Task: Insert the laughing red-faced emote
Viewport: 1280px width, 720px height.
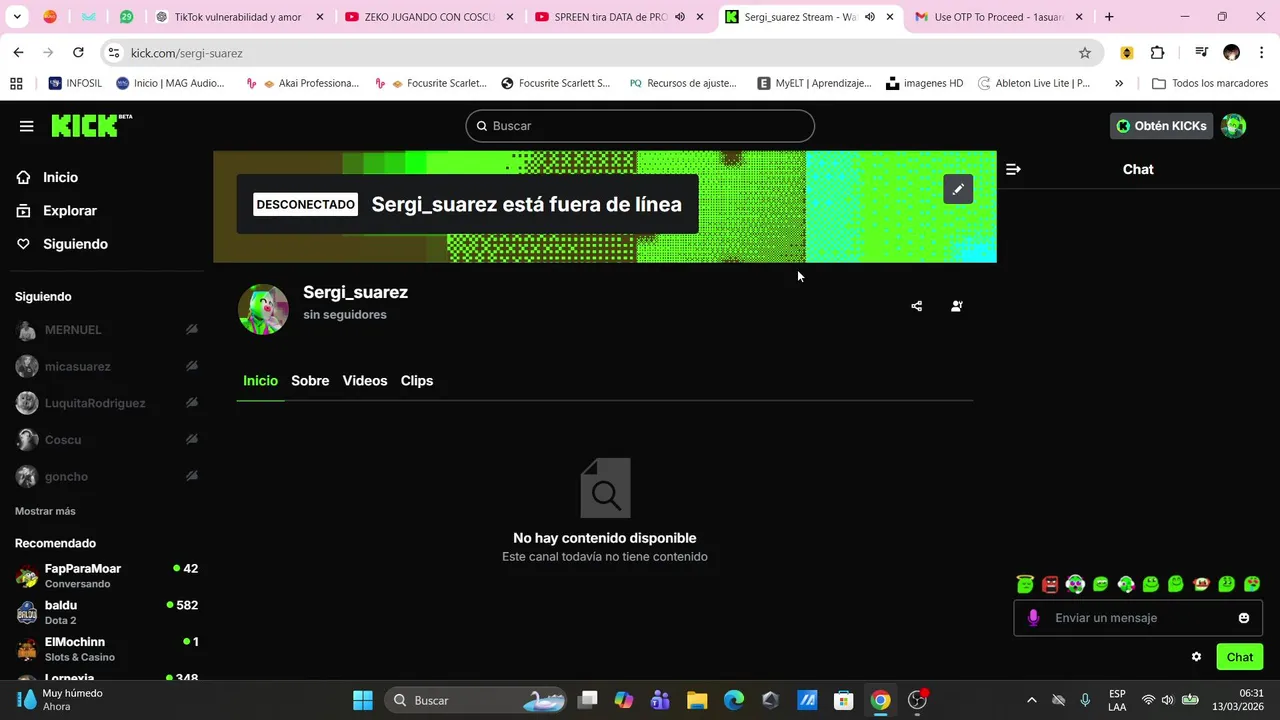Action: point(1201,584)
